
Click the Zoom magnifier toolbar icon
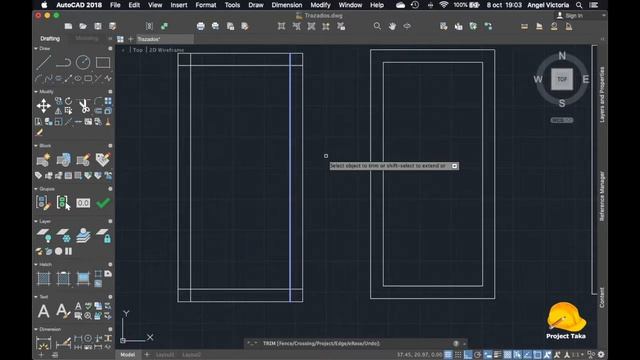point(377,26)
